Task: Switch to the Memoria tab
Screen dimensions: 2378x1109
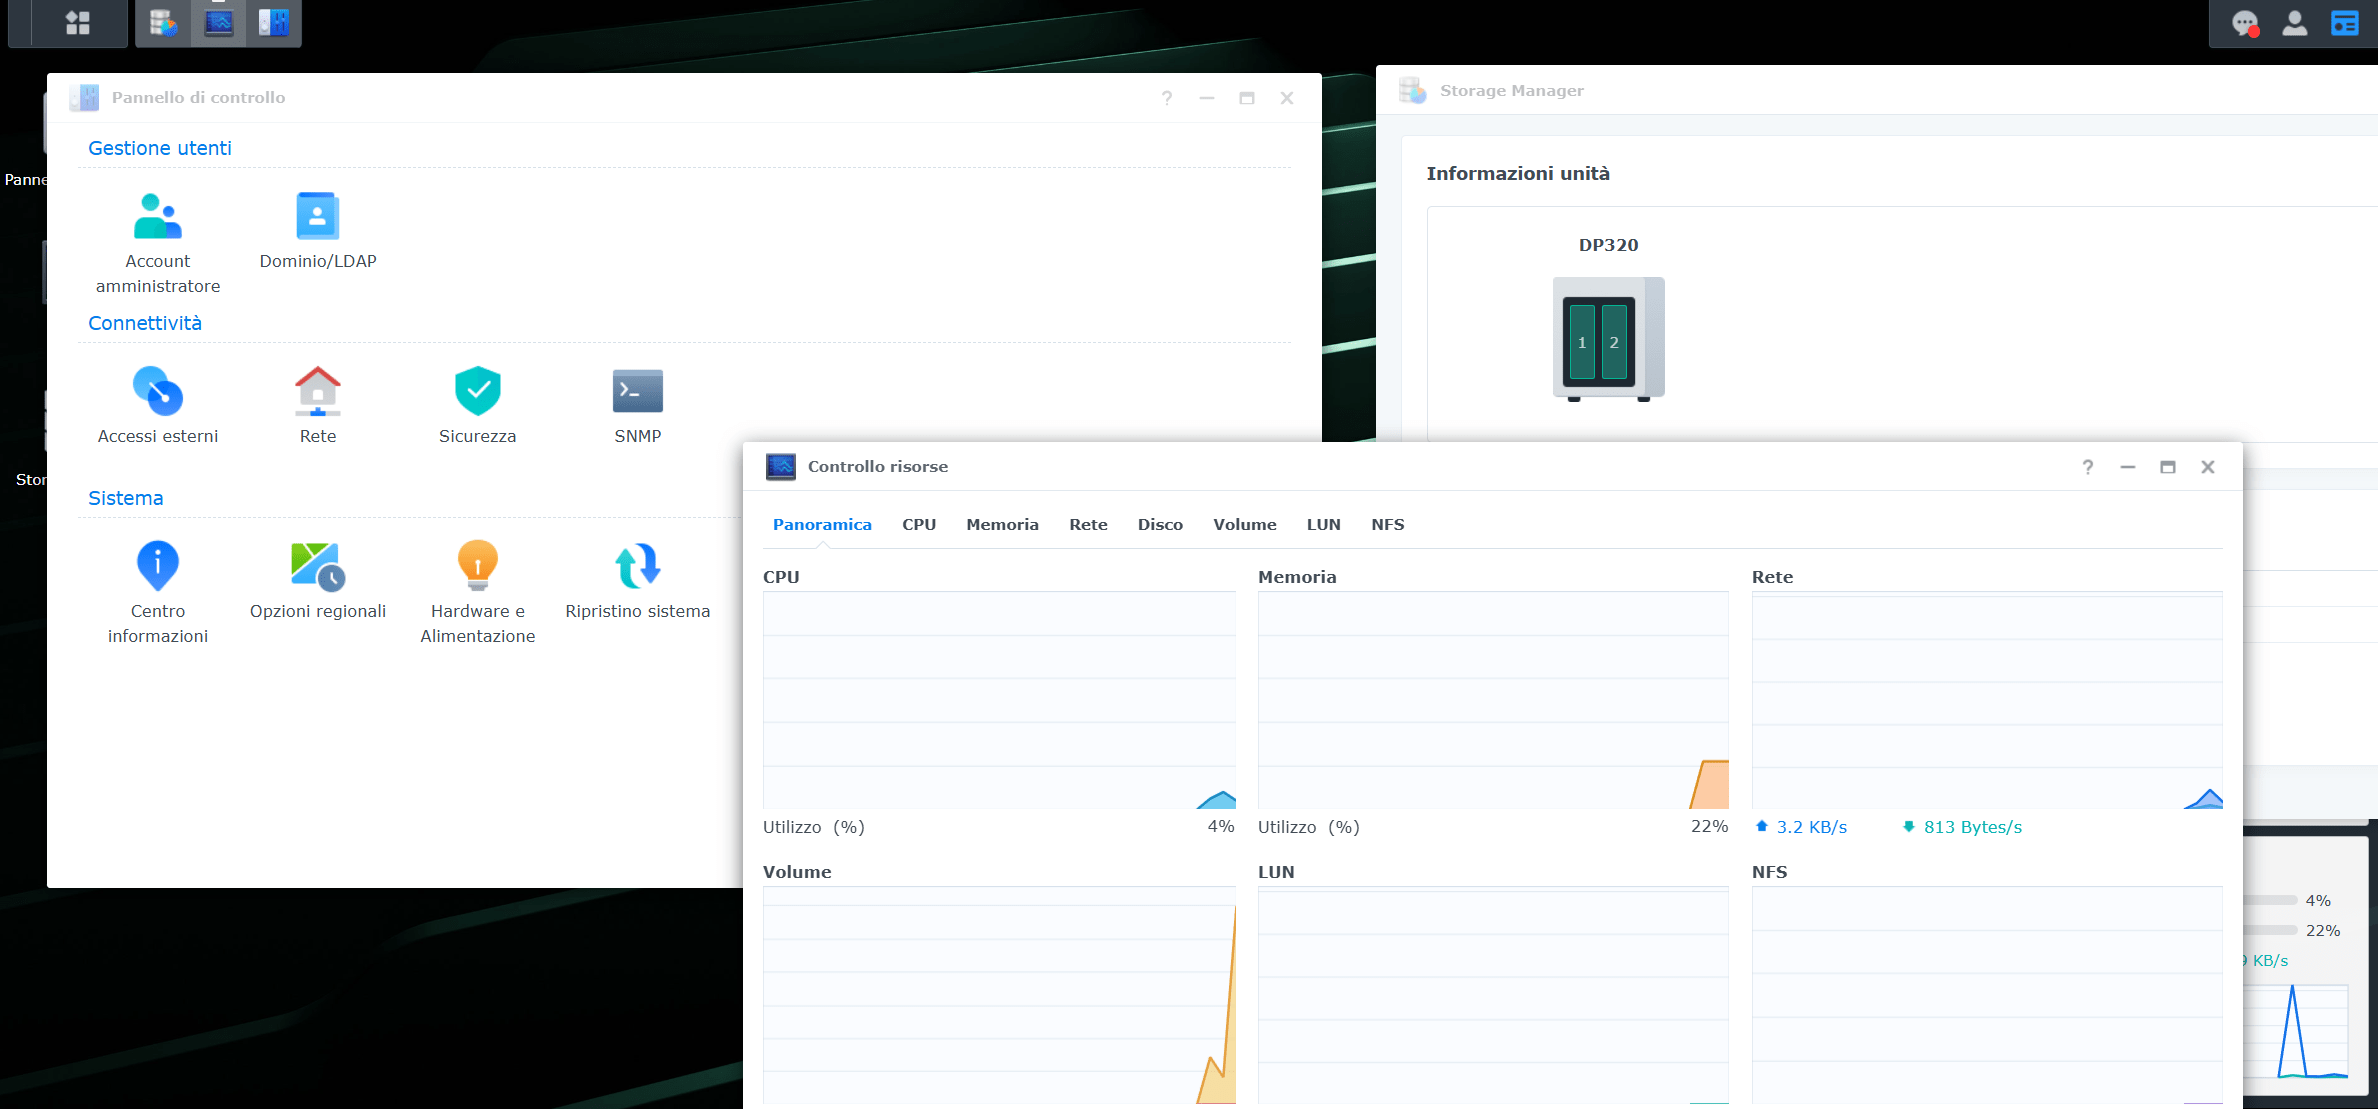Action: (1002, 524)
